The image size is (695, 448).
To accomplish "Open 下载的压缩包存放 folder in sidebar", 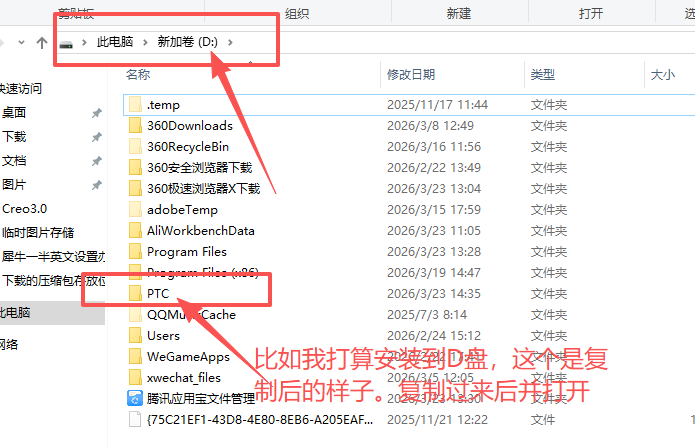I will [53, 280].
